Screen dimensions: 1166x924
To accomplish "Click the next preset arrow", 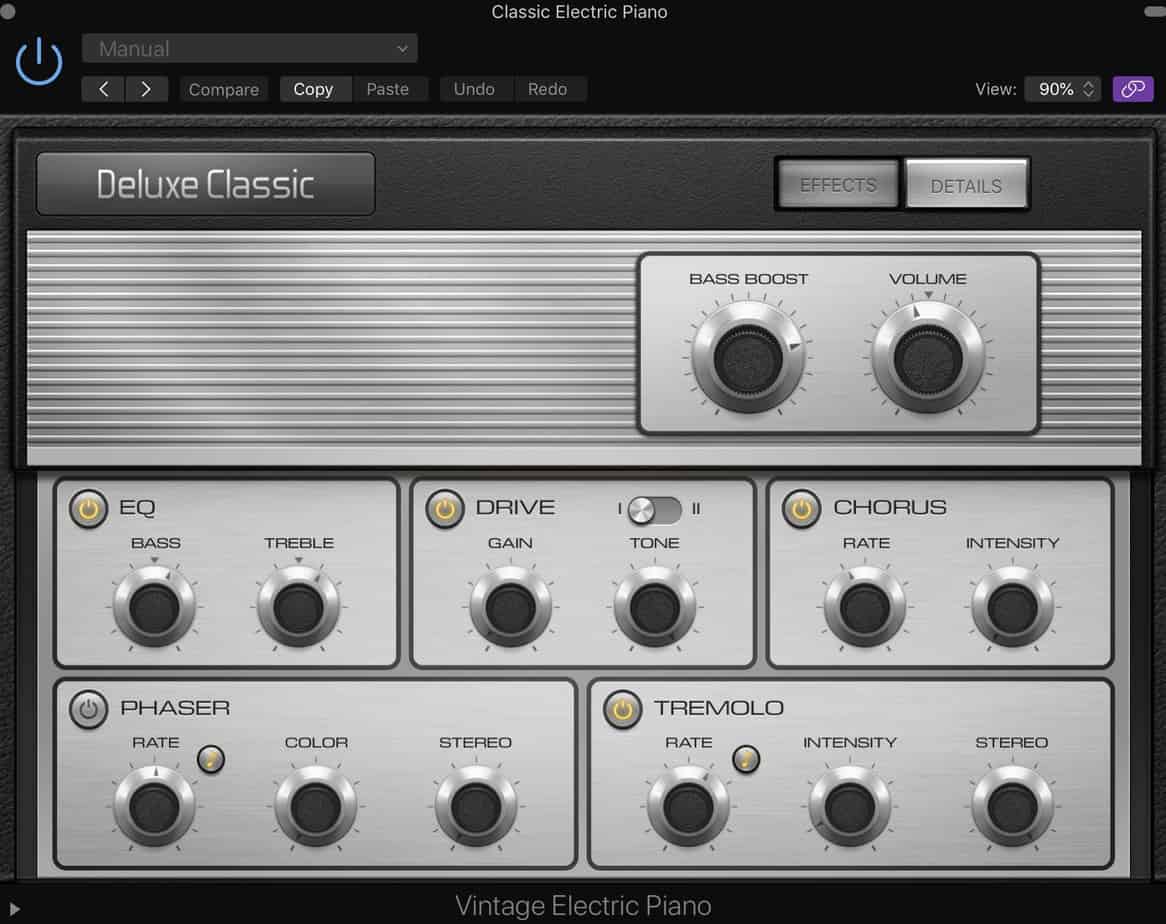I will click(147, 89).
